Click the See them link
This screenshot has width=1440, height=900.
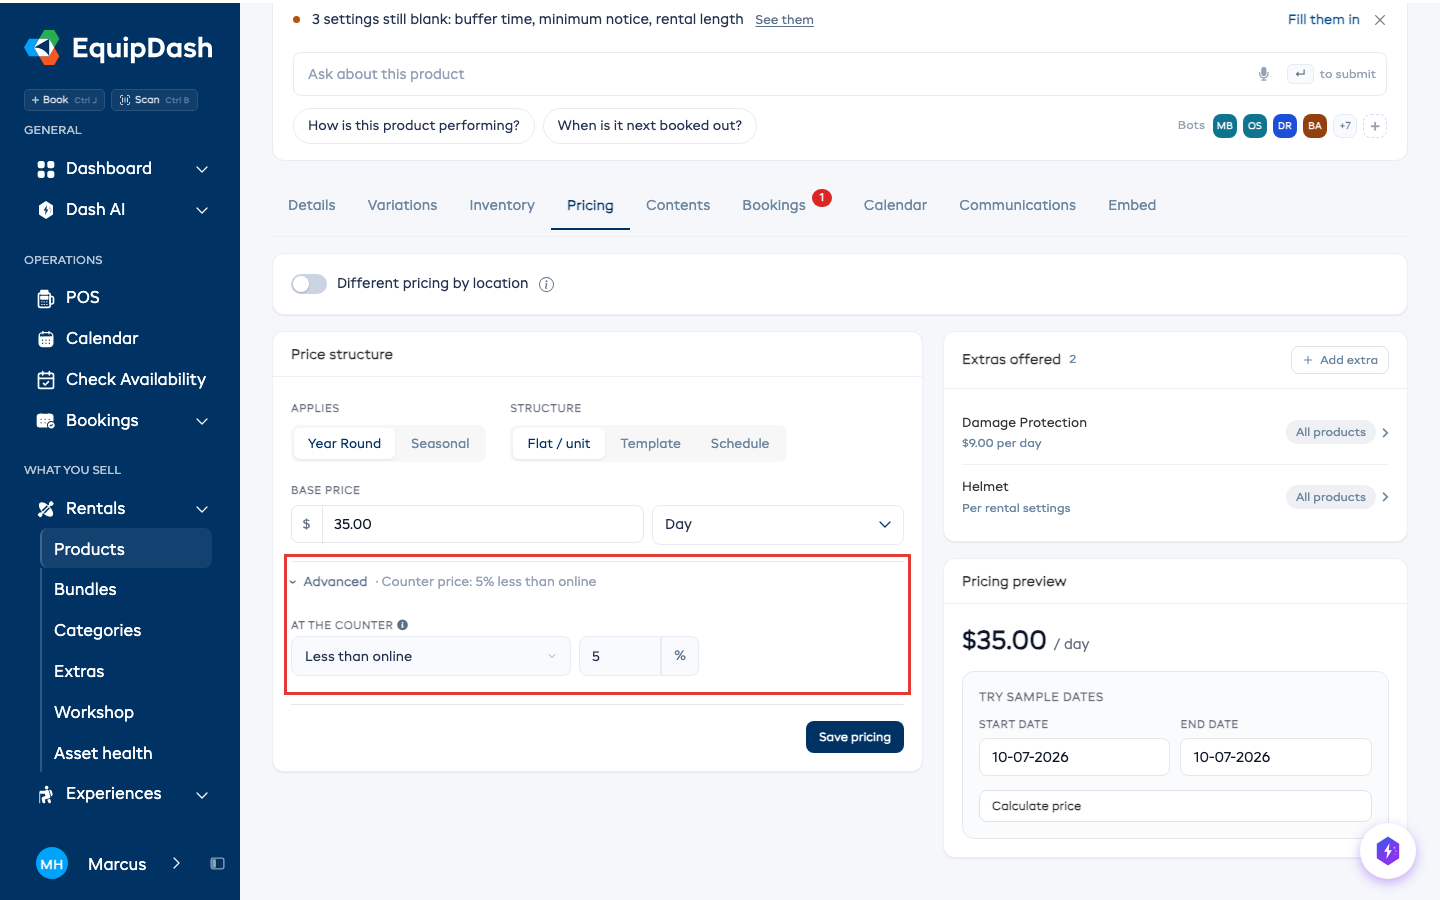[x=784, y=20]
